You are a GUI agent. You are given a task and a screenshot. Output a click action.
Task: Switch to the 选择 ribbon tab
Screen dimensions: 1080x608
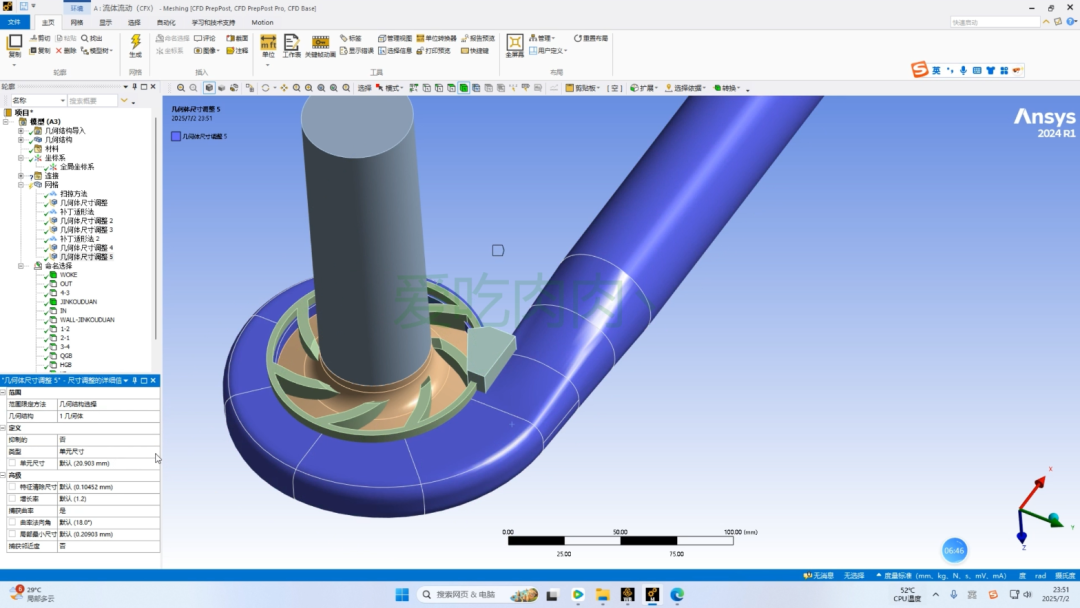[134, 23]
